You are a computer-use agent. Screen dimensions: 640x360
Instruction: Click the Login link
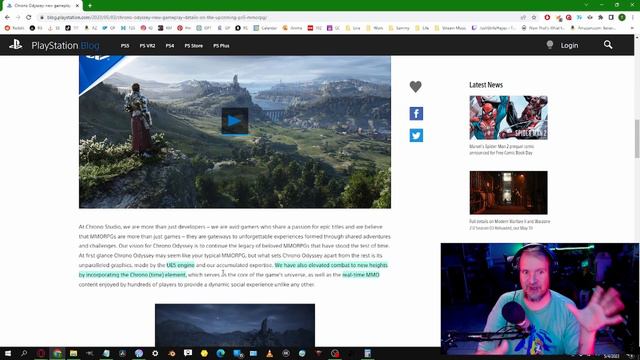coord(569,45)
